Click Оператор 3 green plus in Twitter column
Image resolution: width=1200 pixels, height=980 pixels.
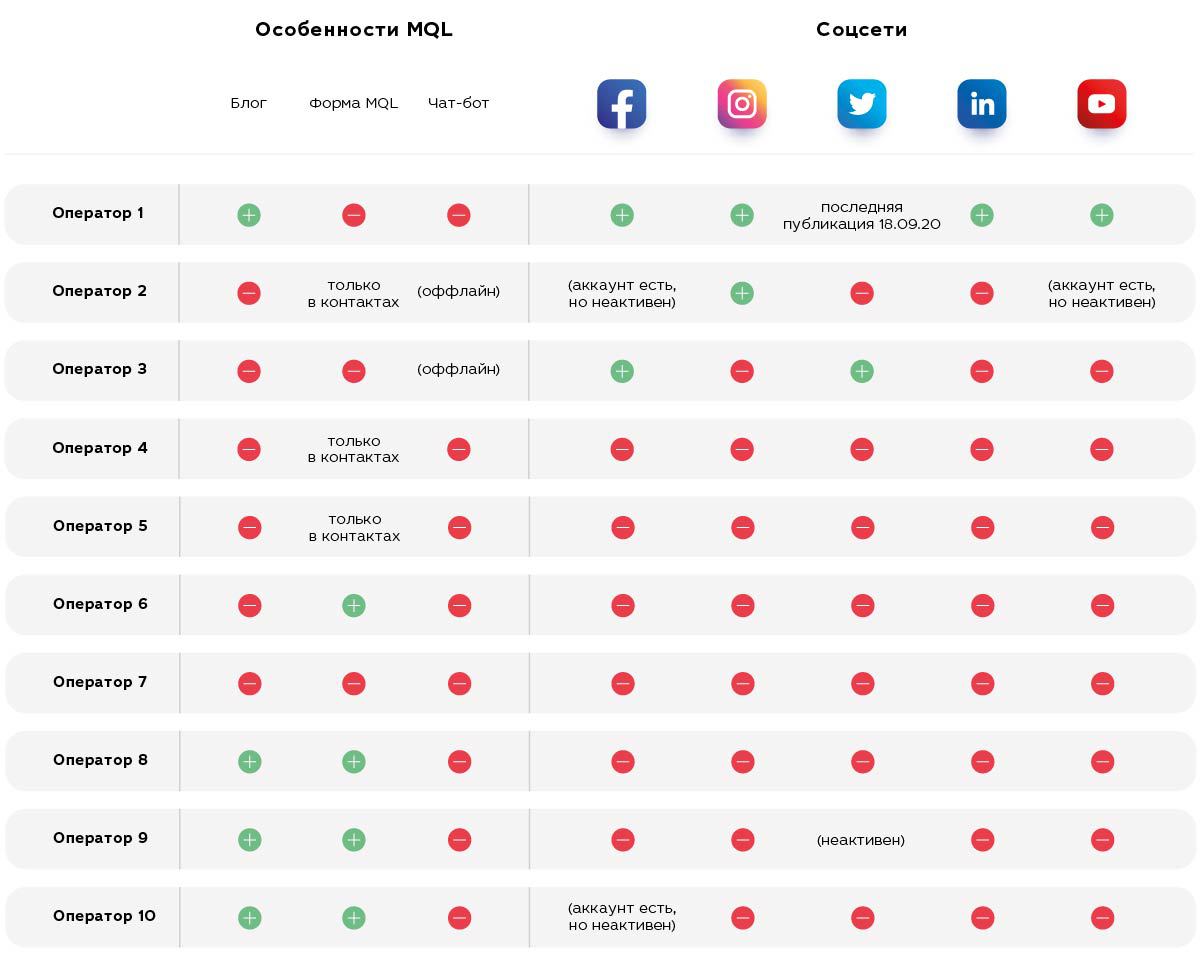(862, 371)
